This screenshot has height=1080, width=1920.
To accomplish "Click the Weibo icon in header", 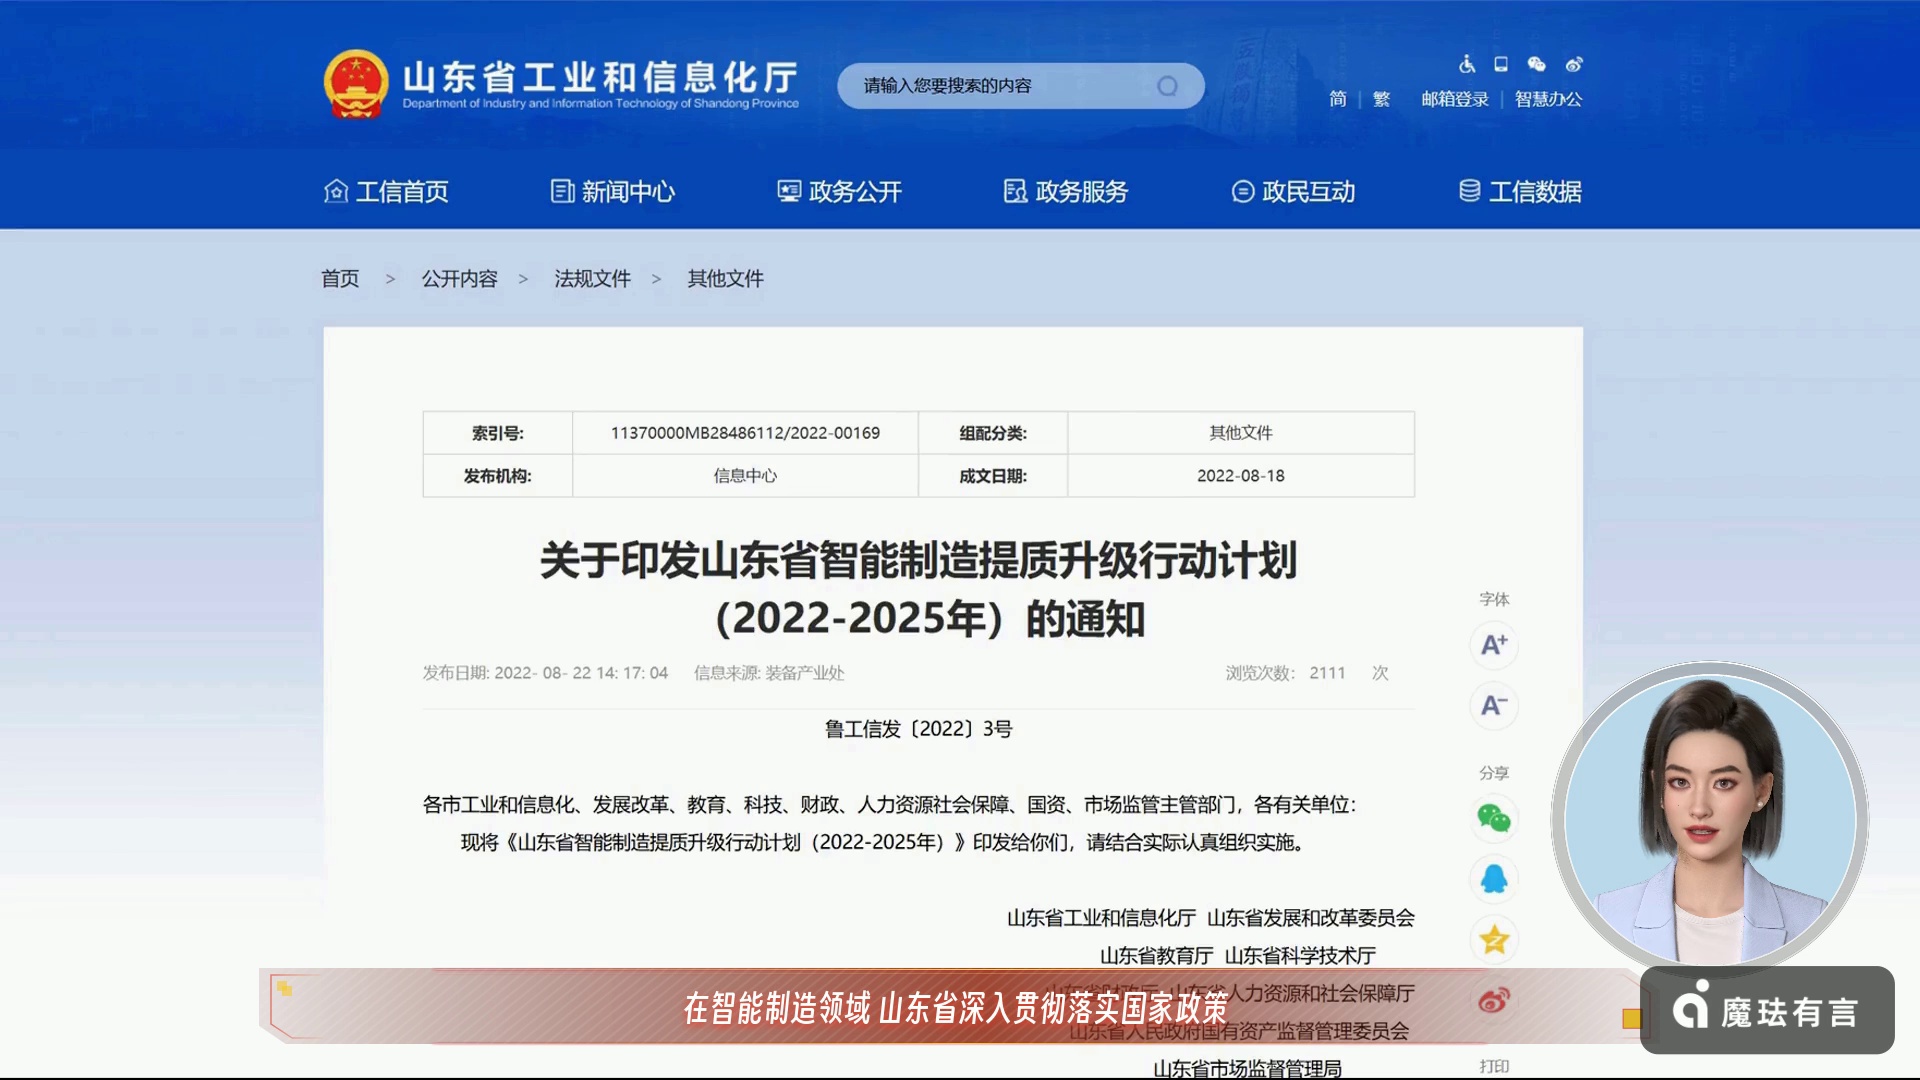I will pos(1574,64).
